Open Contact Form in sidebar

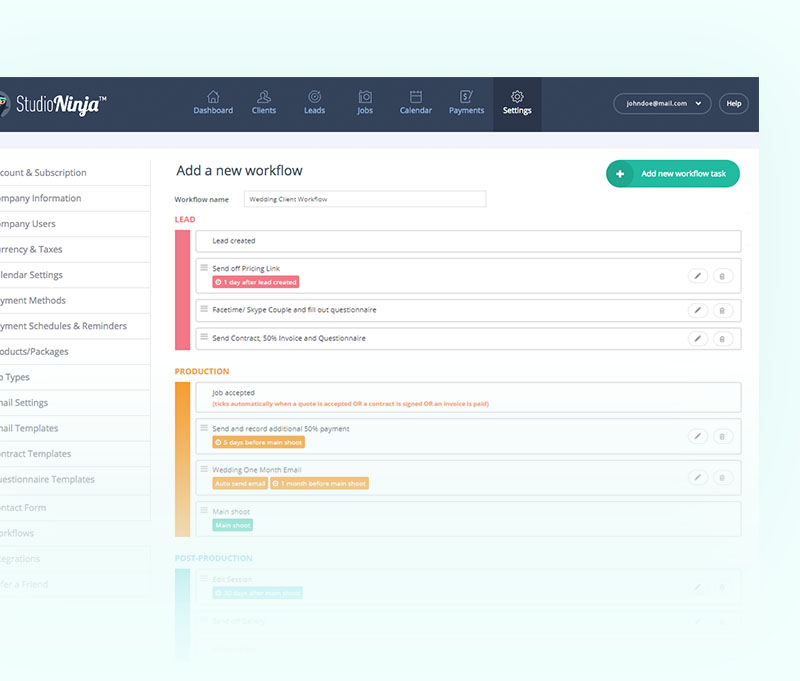(x=75, y=508)
